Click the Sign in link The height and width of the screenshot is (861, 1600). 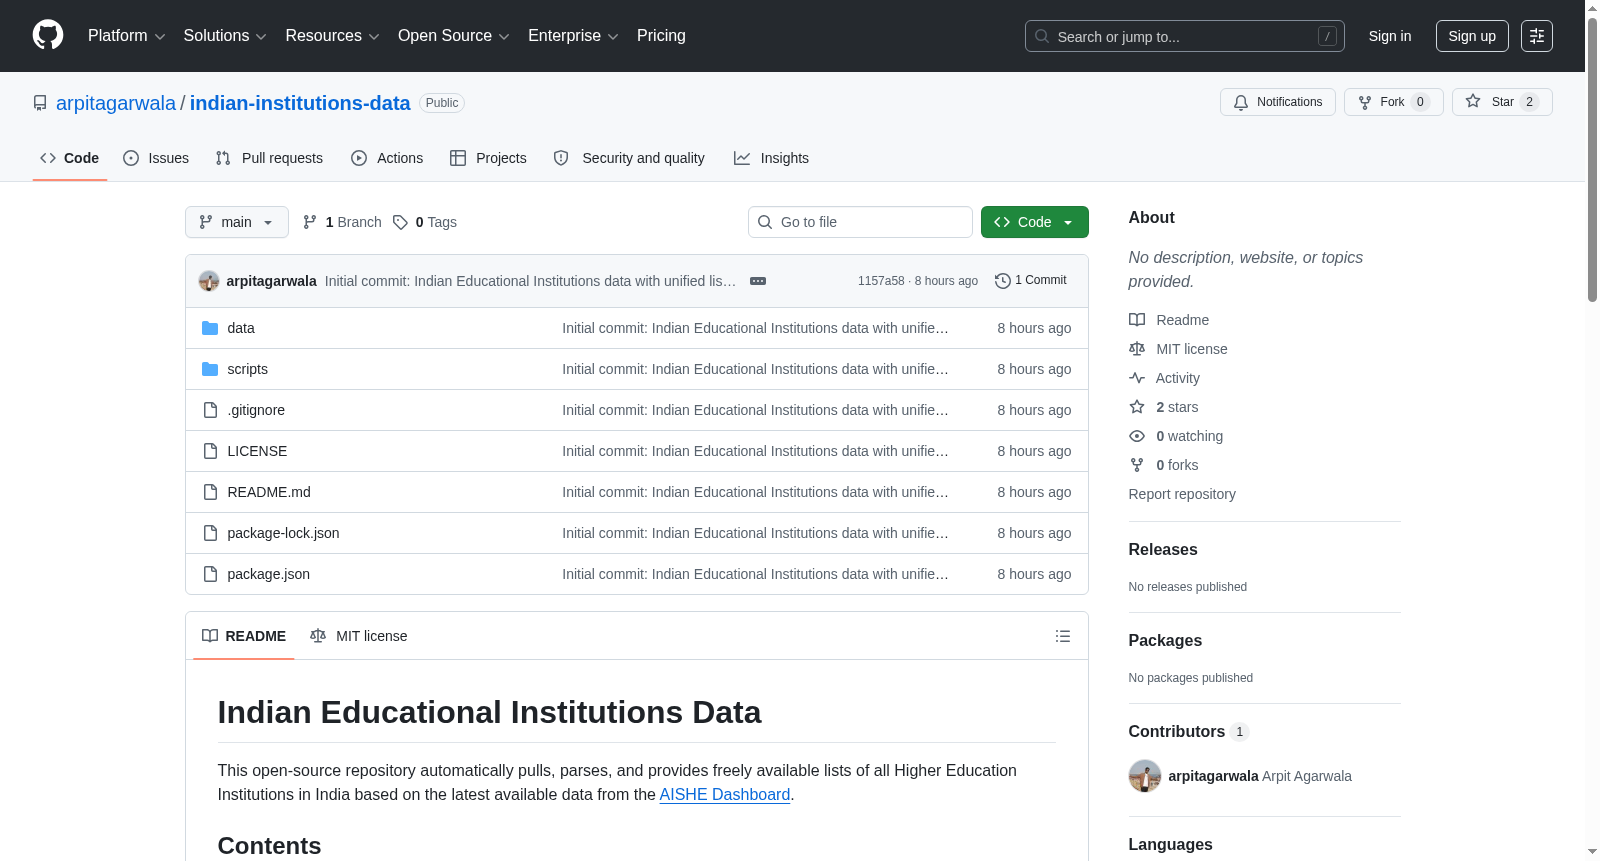[1390, 36]
